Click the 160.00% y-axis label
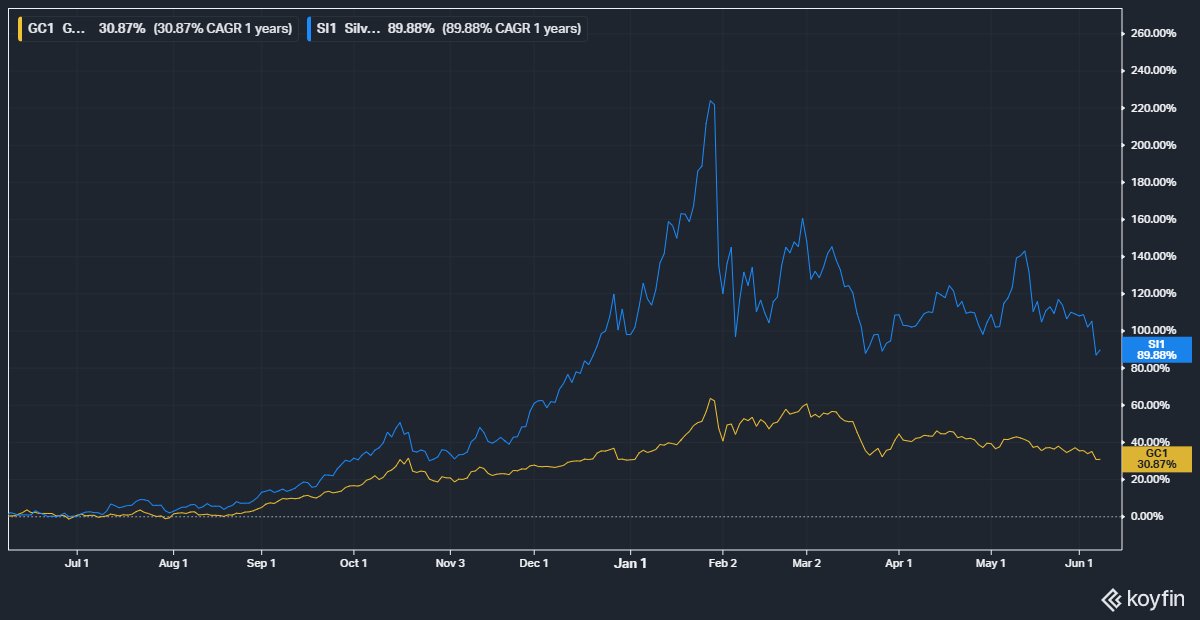This screenshot has width=1200, height=620. (x=1152, y=219)
